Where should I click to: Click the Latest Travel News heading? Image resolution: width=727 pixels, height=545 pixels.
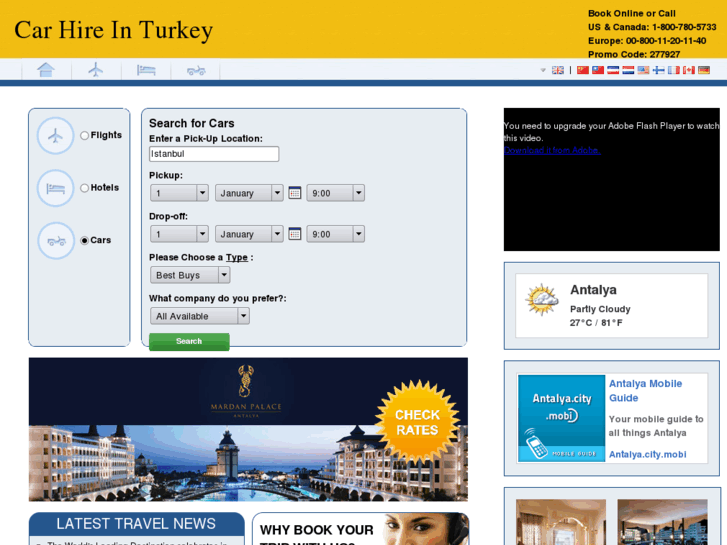coord(136,524)
